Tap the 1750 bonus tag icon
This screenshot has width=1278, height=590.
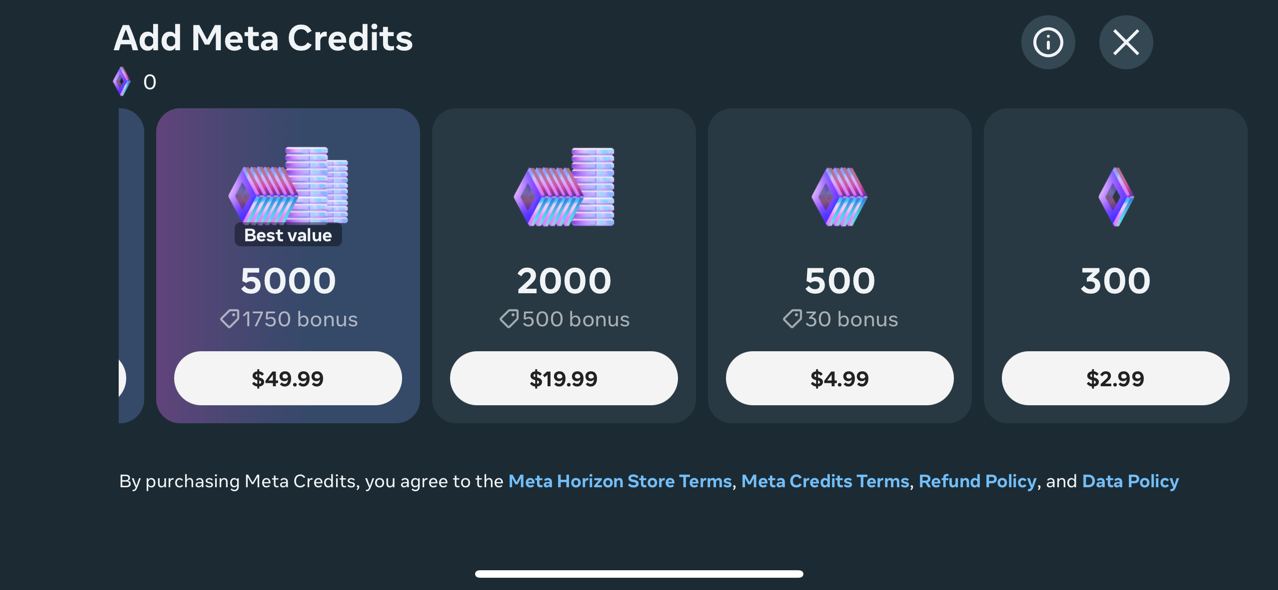pos(229,319)
